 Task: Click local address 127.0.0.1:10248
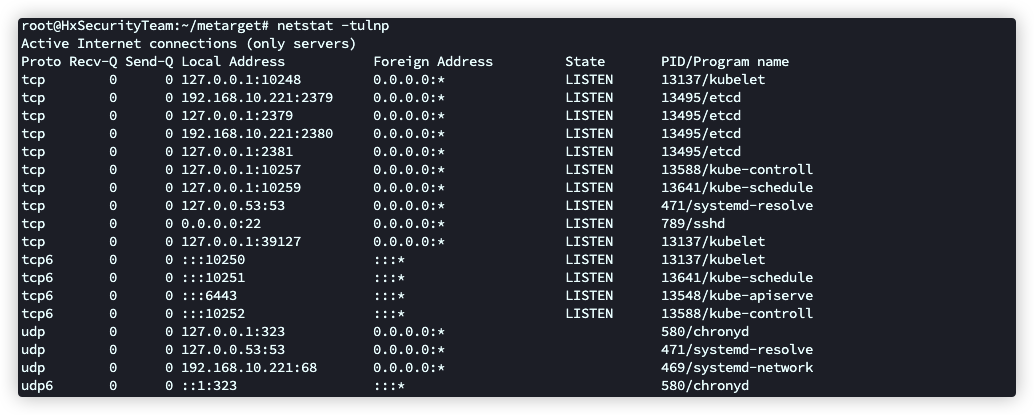[x=241, y=80]
